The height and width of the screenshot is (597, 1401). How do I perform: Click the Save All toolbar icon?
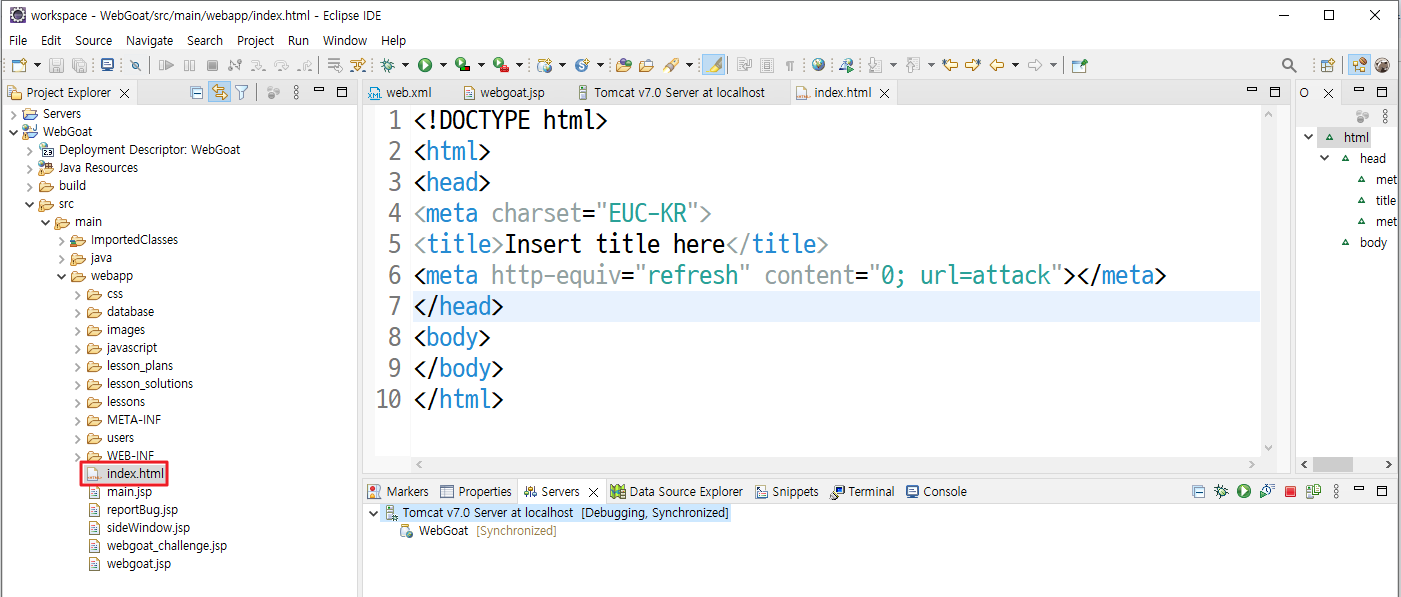(77, 65)
